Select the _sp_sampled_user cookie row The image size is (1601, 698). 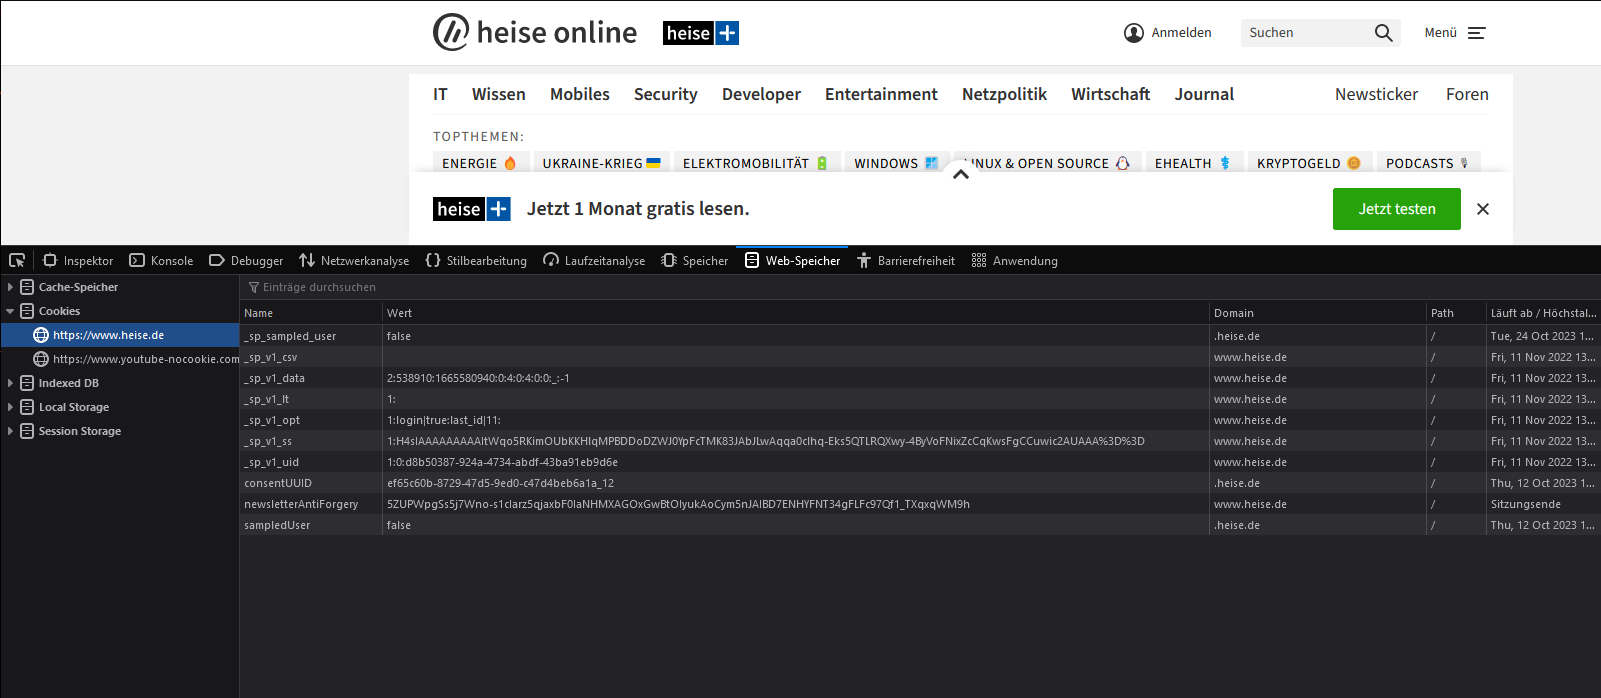pos(920,336)
